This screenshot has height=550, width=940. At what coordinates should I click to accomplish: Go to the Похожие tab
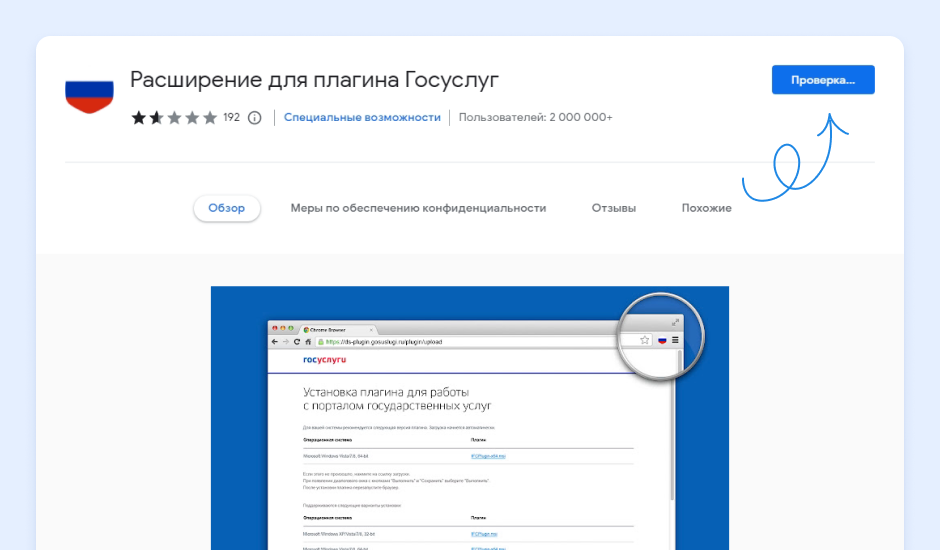pyautogui.click(x=706, y=208)
